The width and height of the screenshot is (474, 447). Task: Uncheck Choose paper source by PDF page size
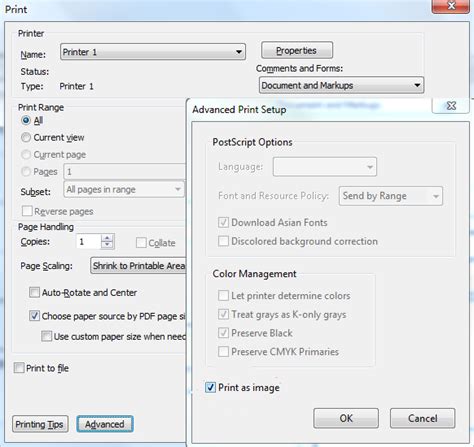(34, 316)
